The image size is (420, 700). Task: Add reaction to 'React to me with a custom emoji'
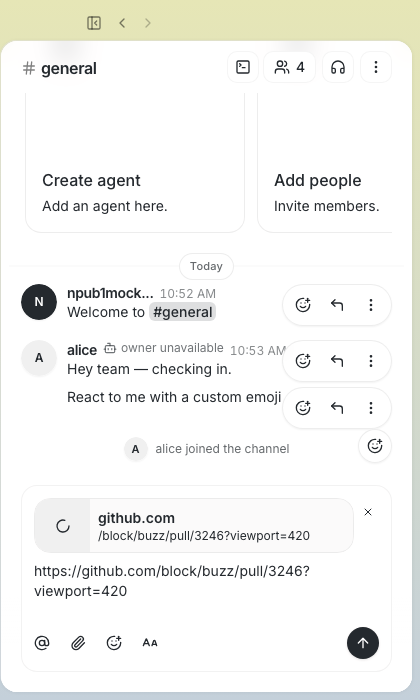pyautogui.click(x=303, y=408)
